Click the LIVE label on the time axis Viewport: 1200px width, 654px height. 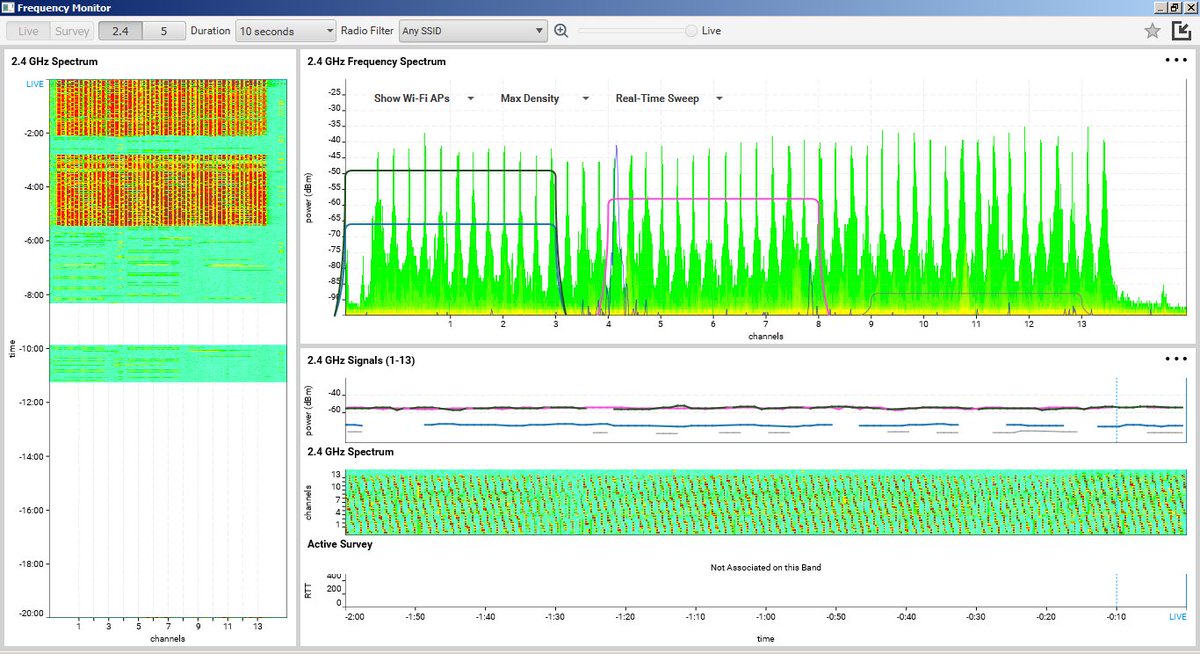(x=1178, y=617)
